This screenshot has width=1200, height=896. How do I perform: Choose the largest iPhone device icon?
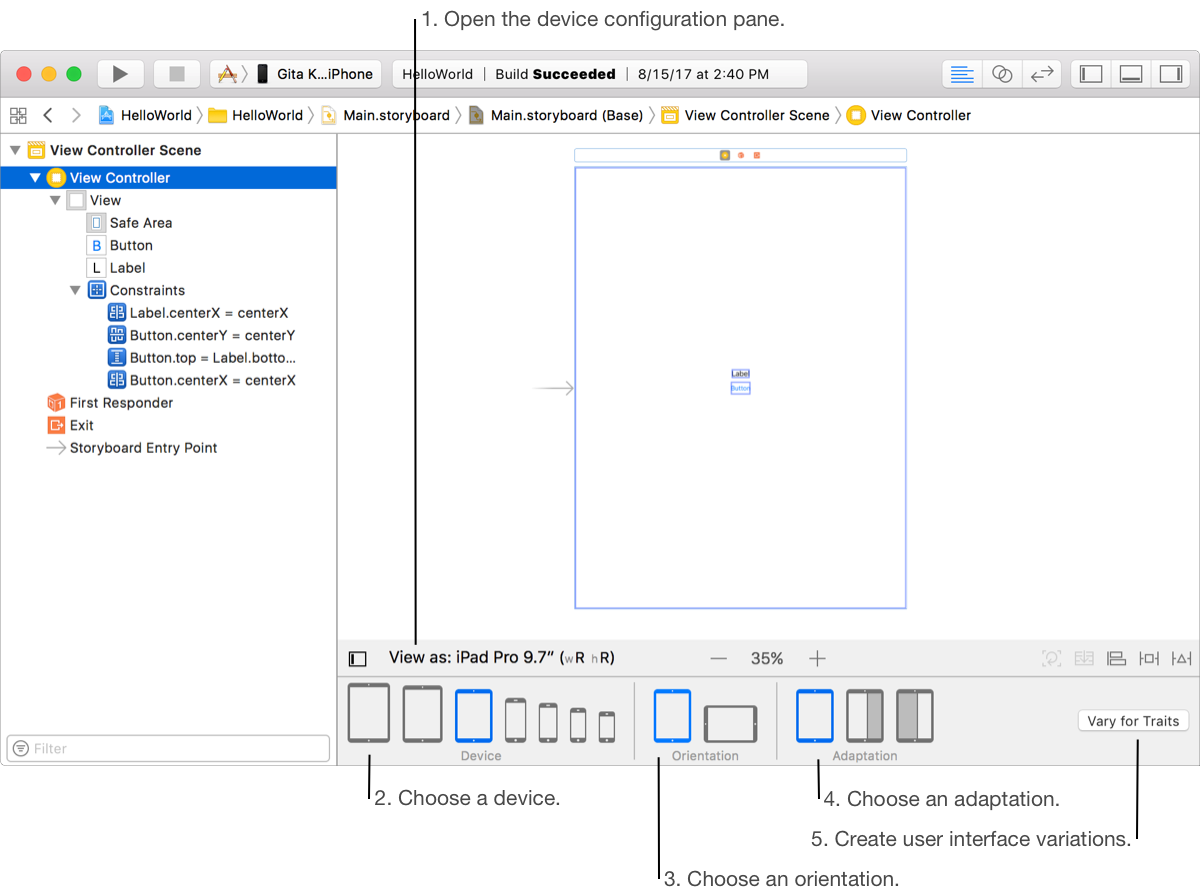pos(515,720)
